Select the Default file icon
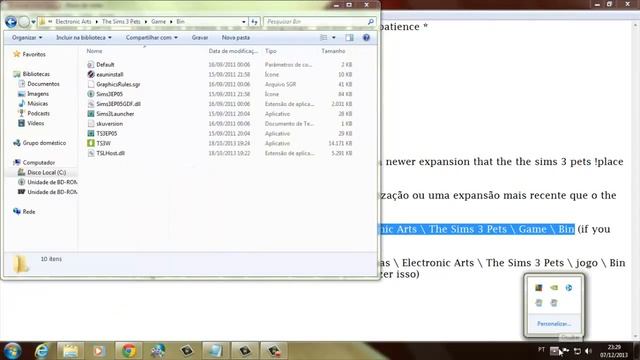The image size is (640, 360). (x=91, y=64)
